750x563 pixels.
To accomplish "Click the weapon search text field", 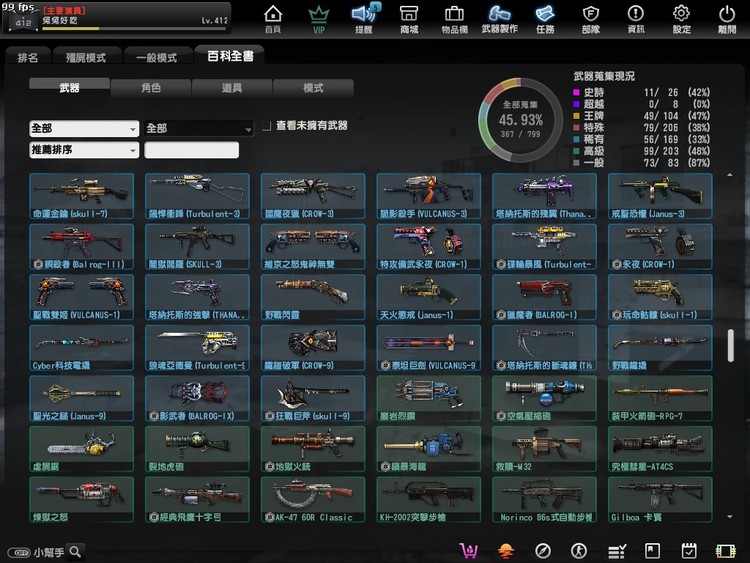I will 192,150.
